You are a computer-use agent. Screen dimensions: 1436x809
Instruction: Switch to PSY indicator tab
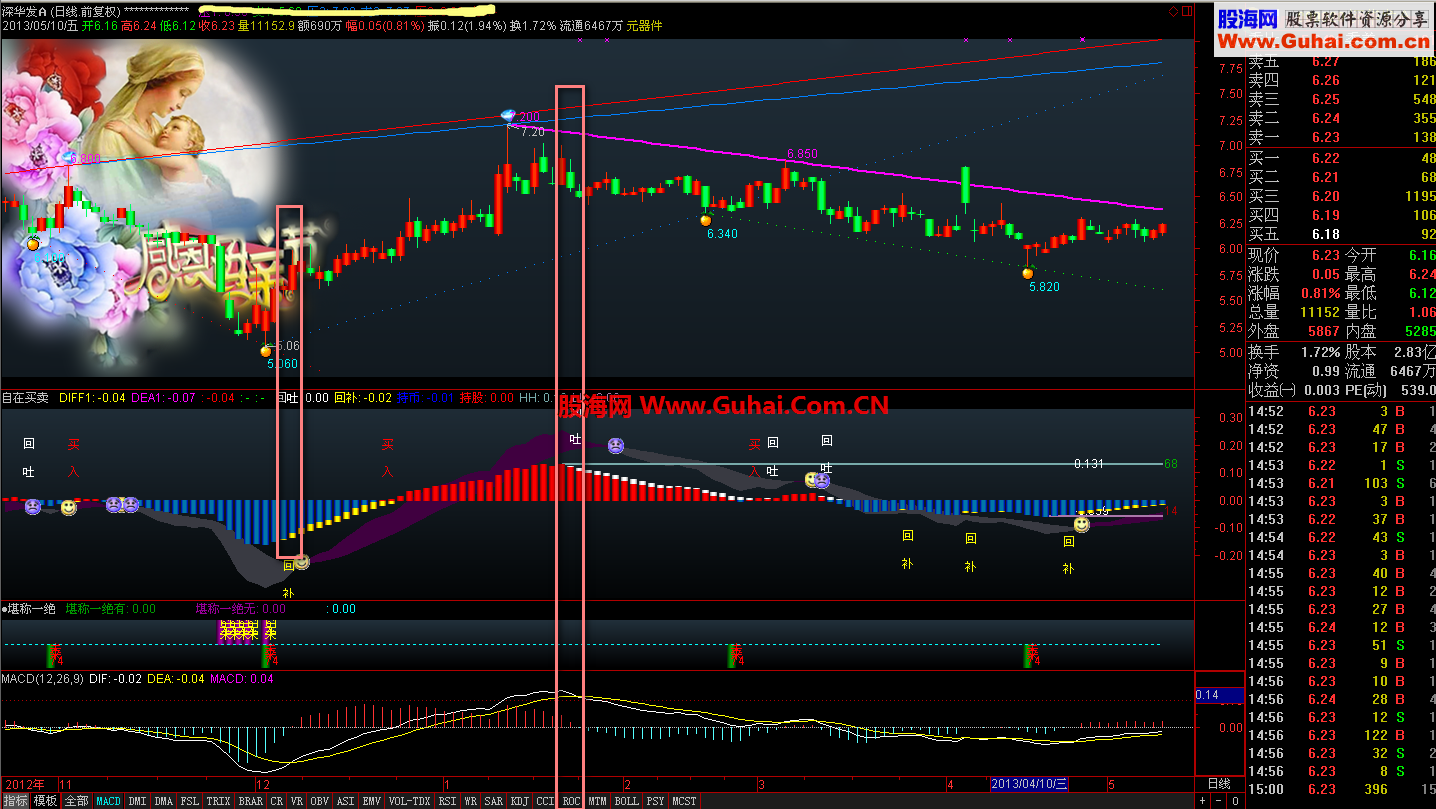tap(655, 801)
